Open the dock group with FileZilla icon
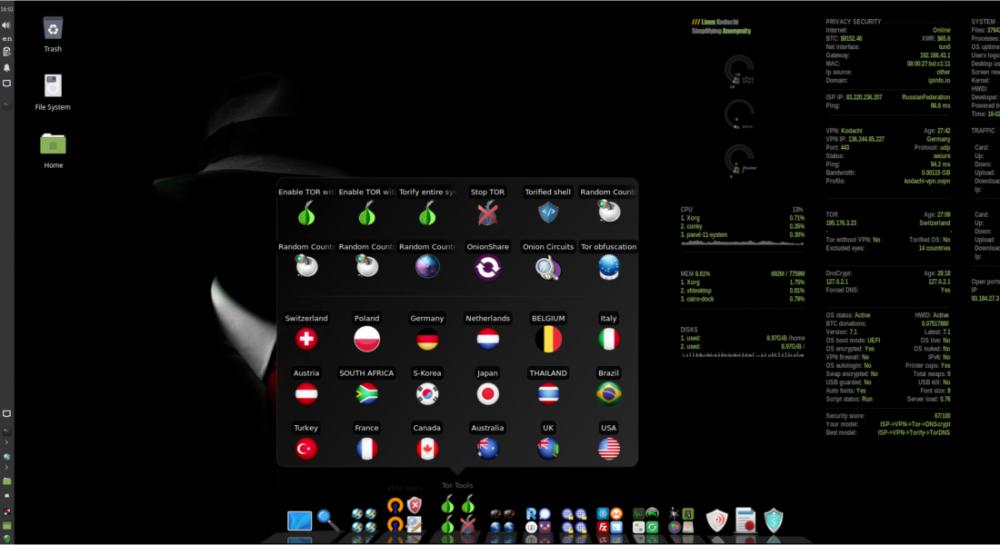Viewport: 1000px width, 545px height. tap(609, 520)
